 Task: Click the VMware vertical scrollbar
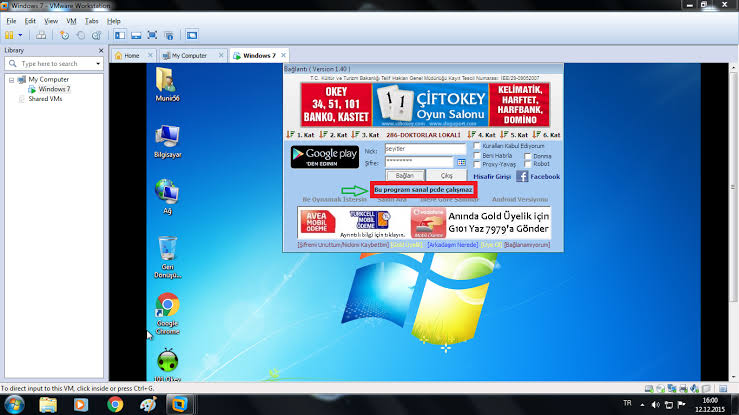click(733, 188)
